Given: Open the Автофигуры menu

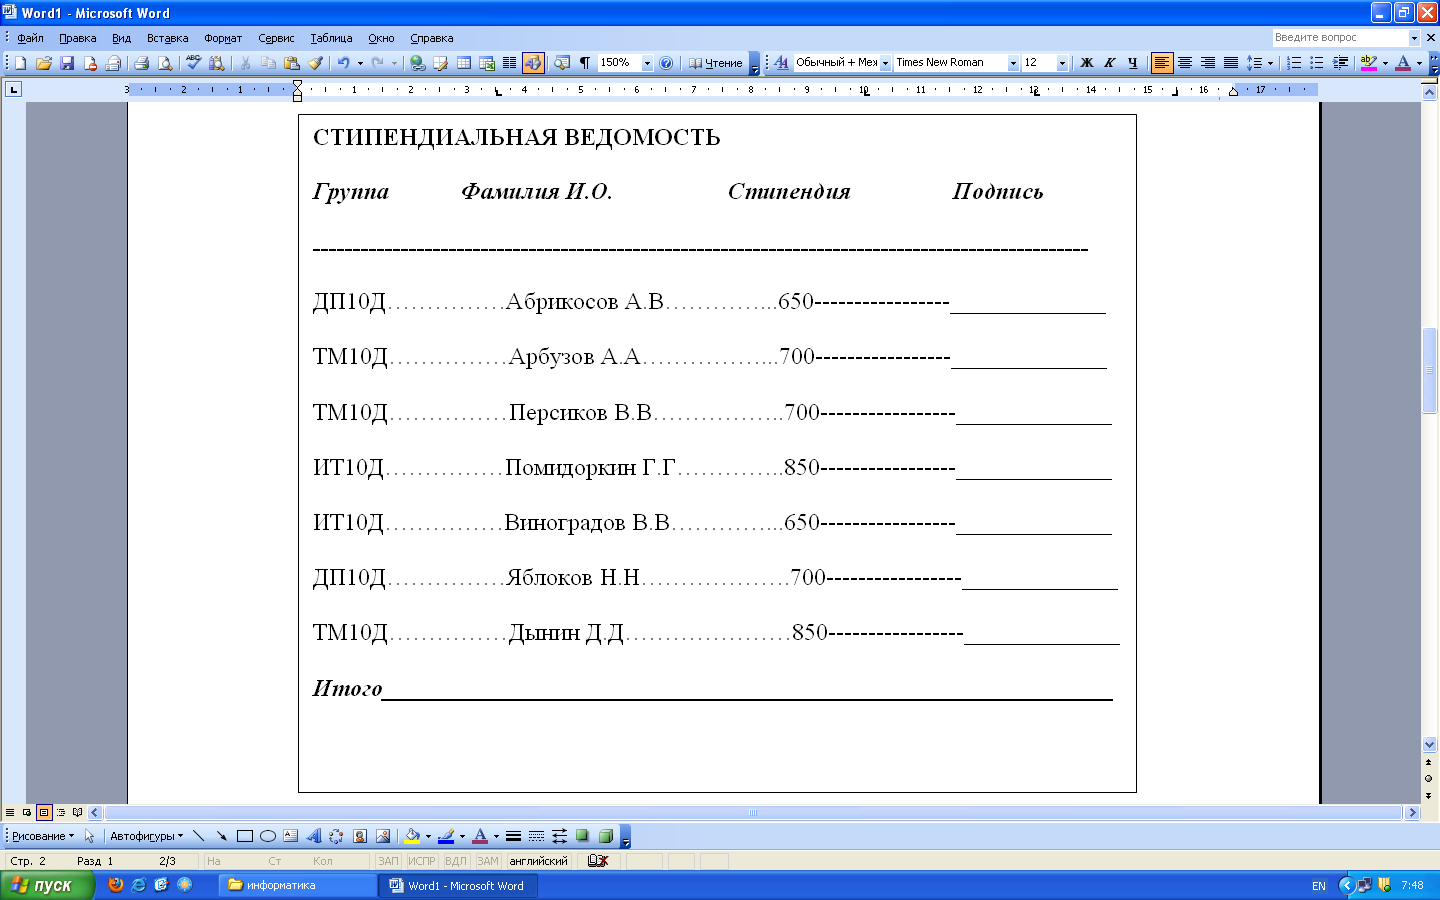Looking at the screenshot, I should (146, 836).
